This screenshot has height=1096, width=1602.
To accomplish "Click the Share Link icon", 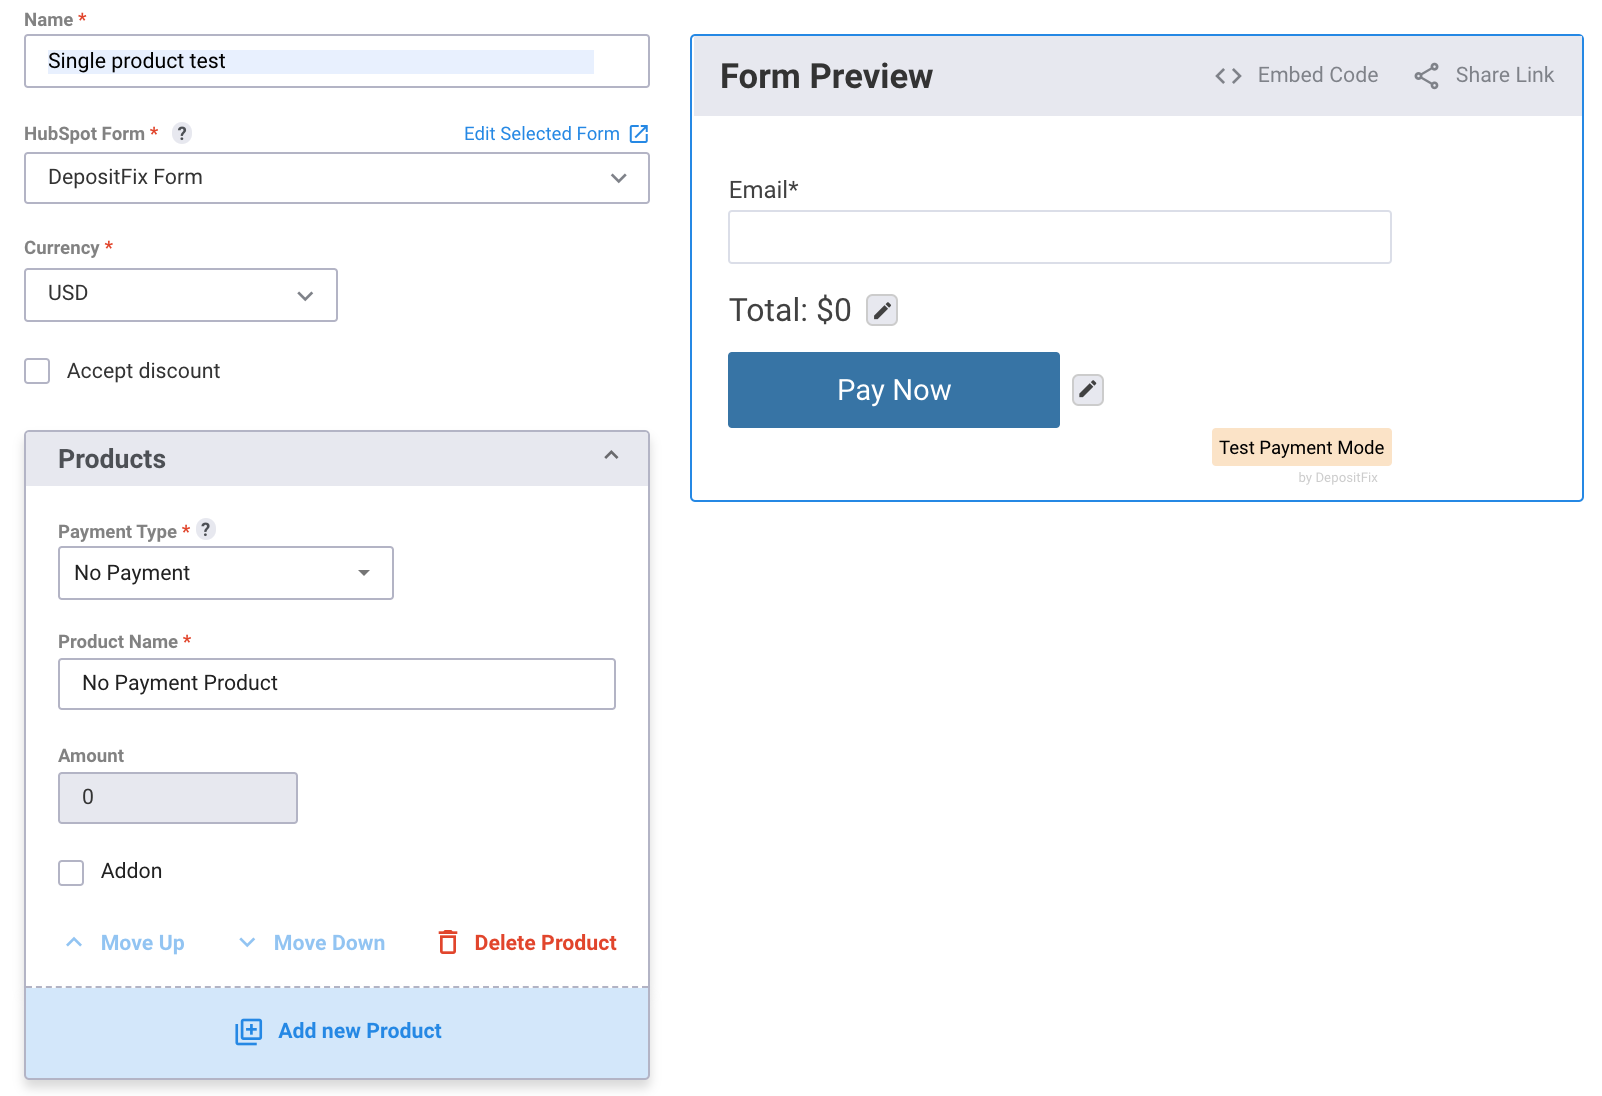I will coord(1426,76).
